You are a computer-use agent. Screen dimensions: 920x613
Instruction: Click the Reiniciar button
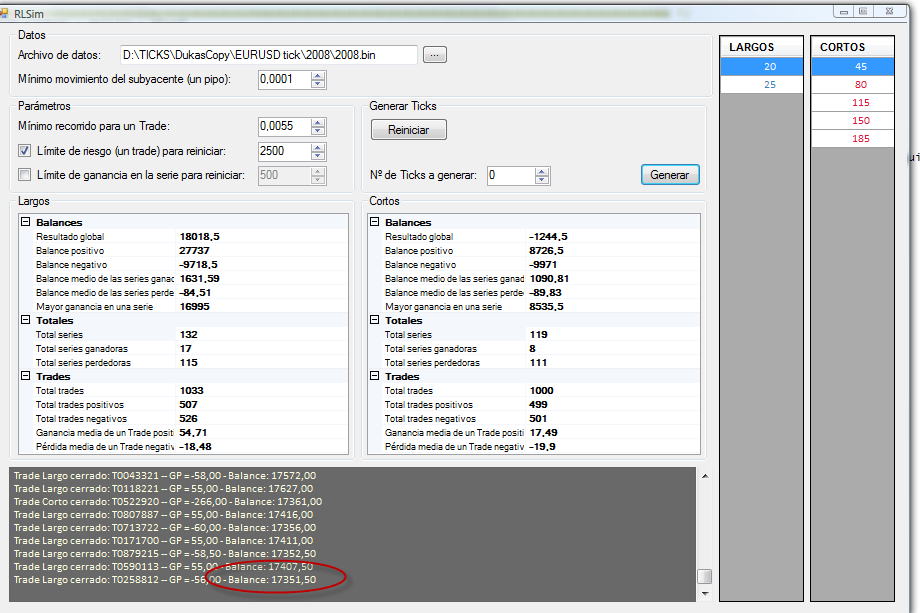click(408, 130)
